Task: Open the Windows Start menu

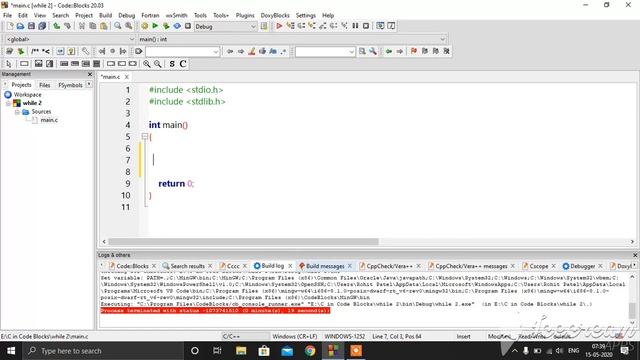Action: coord(11,351)
